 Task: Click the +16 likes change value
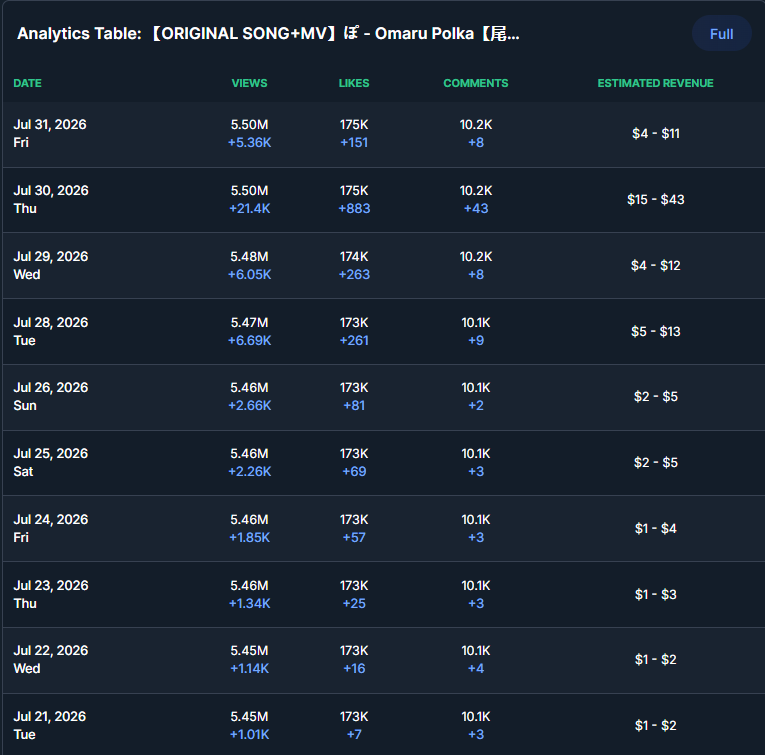pos(354,669)
